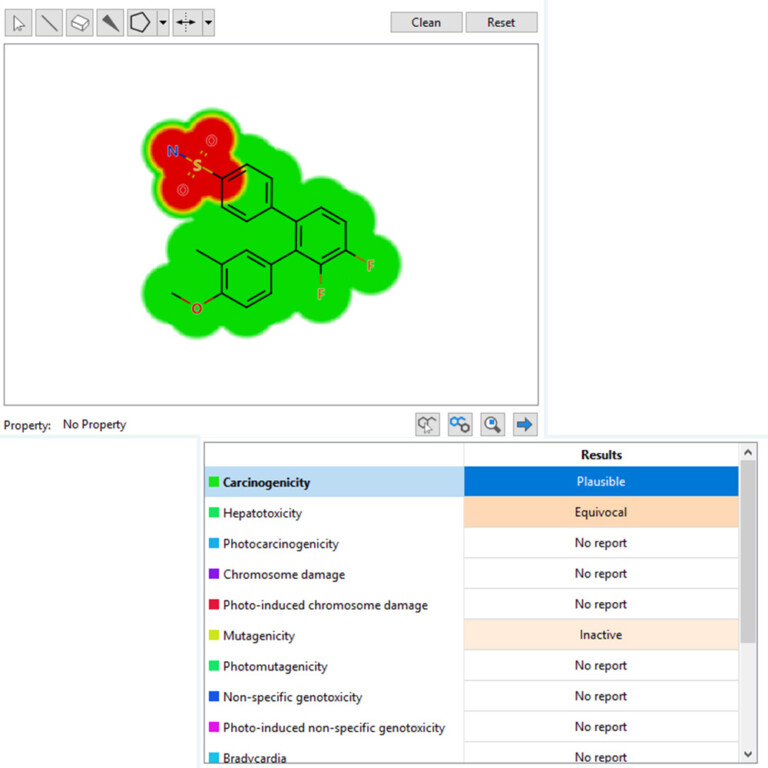This screenshot has width=768, height=768.
Task: Click the substructure search icon
Action: tap(460, 424)
